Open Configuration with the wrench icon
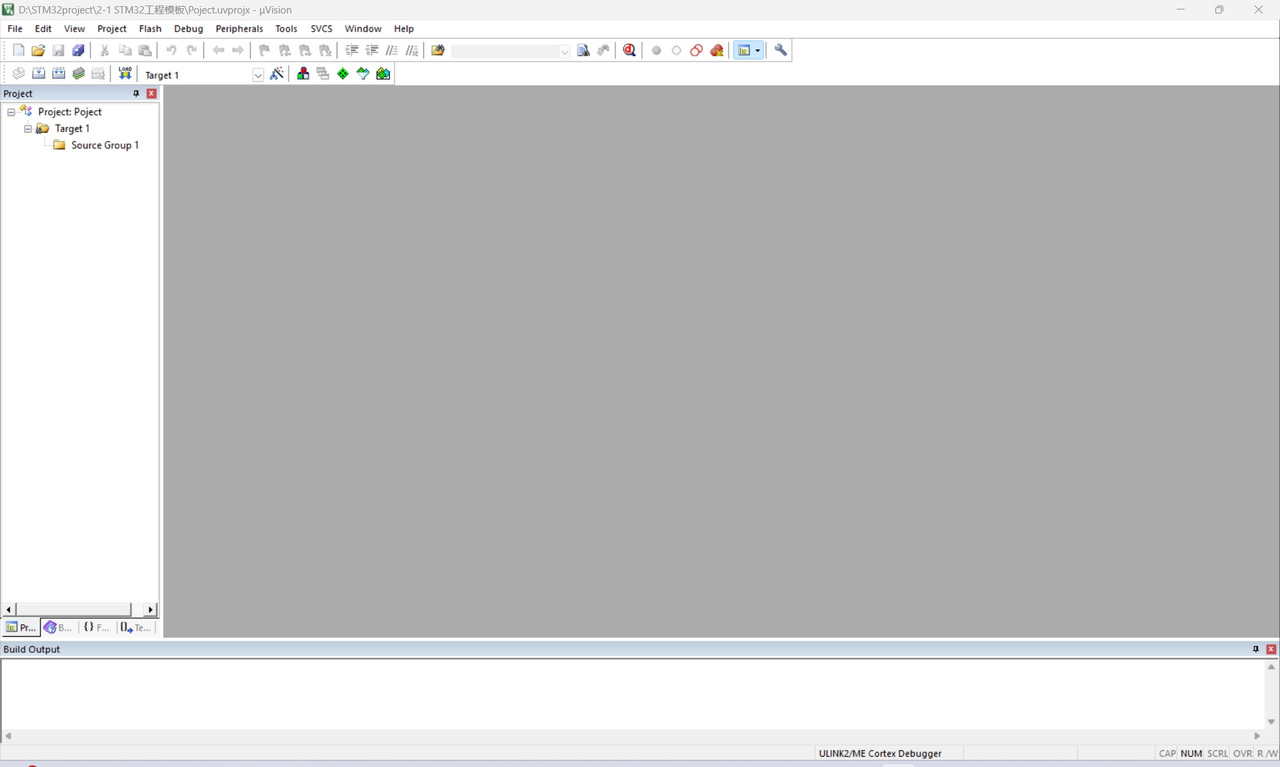This screenshot has height=767, width=1280. click(x=781, y=50)
